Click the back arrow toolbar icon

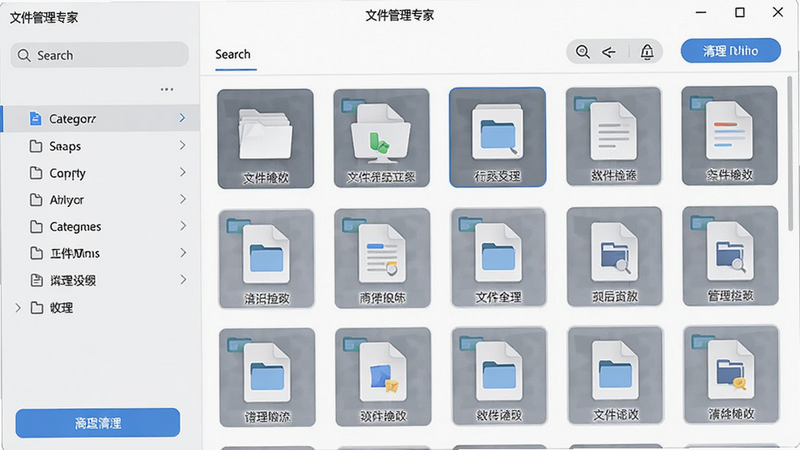click(x=608, y=52)
